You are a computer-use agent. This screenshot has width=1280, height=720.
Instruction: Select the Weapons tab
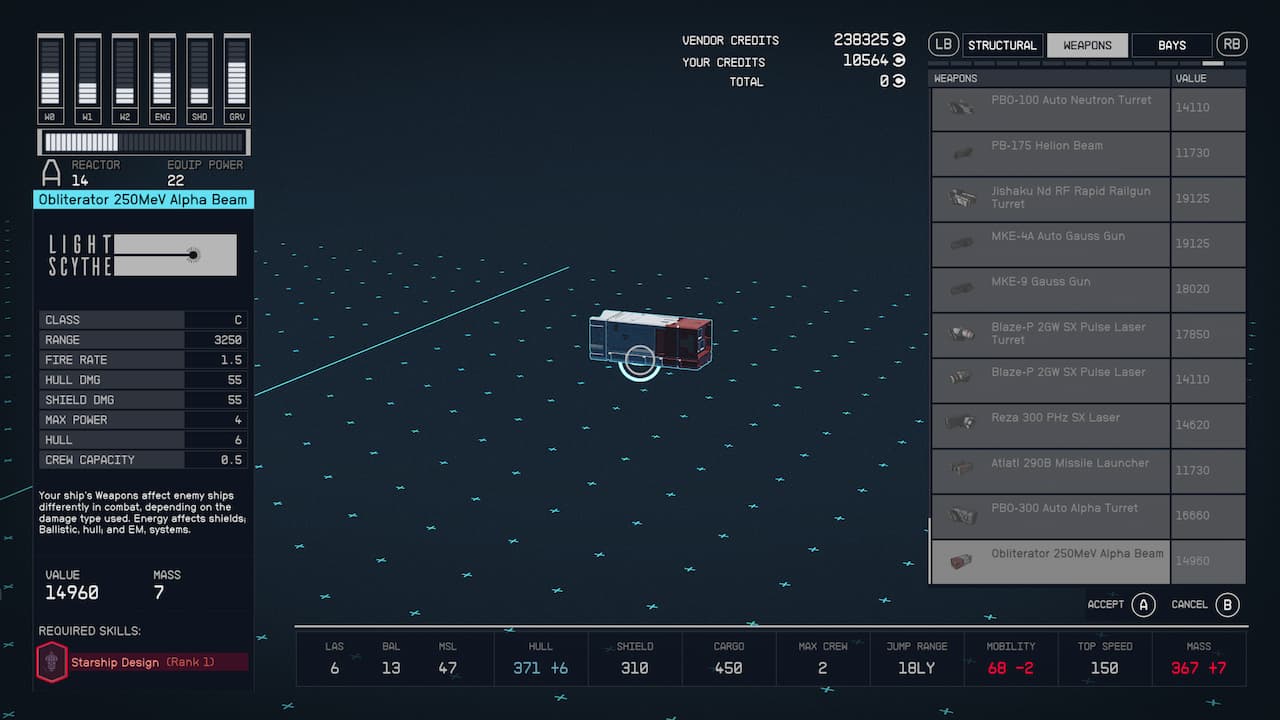[1087, 45]
